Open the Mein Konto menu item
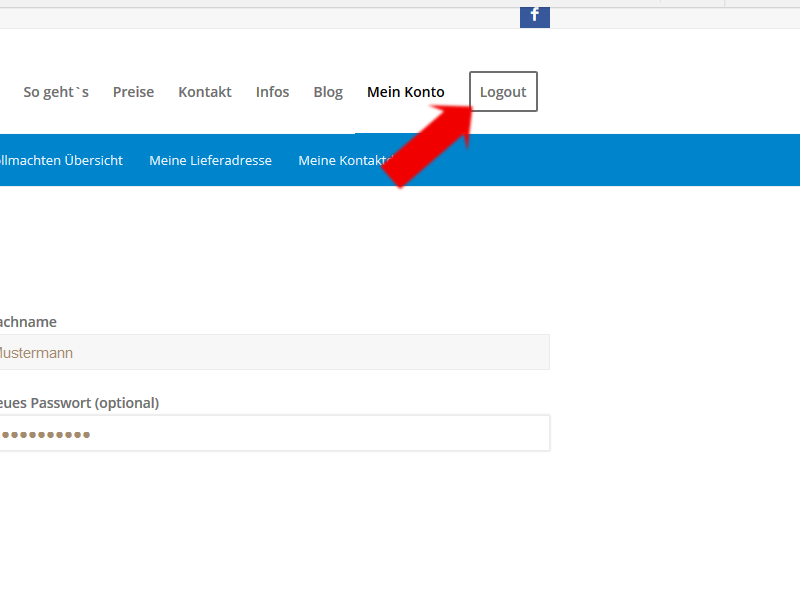This screenshot has width=800, height=600. coord(405,92)
